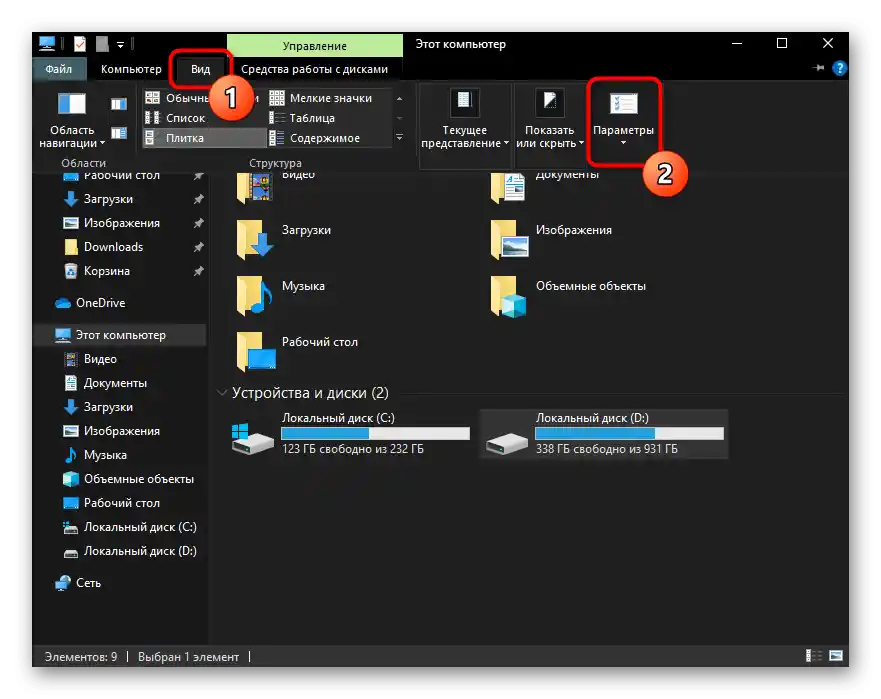The height and width of the screenshot is (699, 881).
Task: Open the Область навигации dropdown
Action: point(72,121)
